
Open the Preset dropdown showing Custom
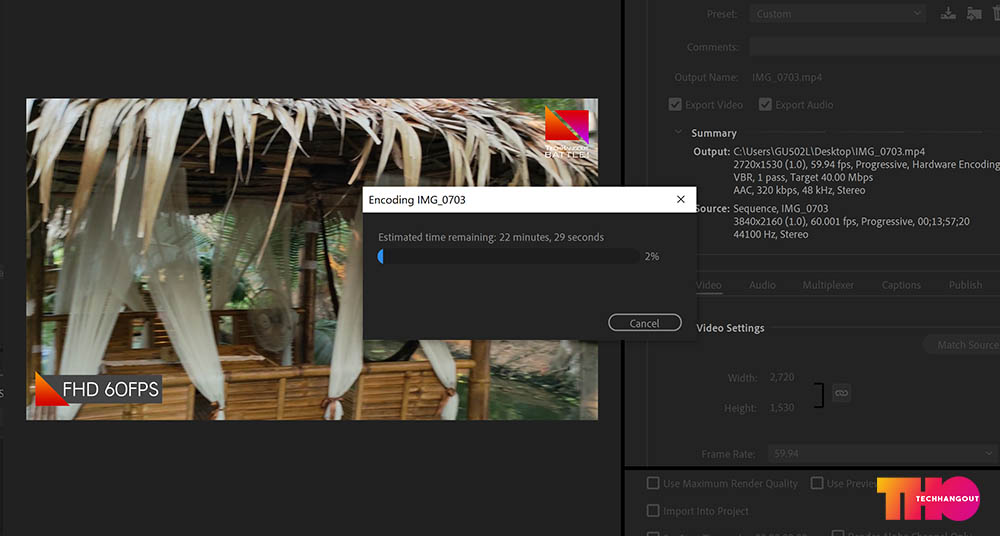837,13
